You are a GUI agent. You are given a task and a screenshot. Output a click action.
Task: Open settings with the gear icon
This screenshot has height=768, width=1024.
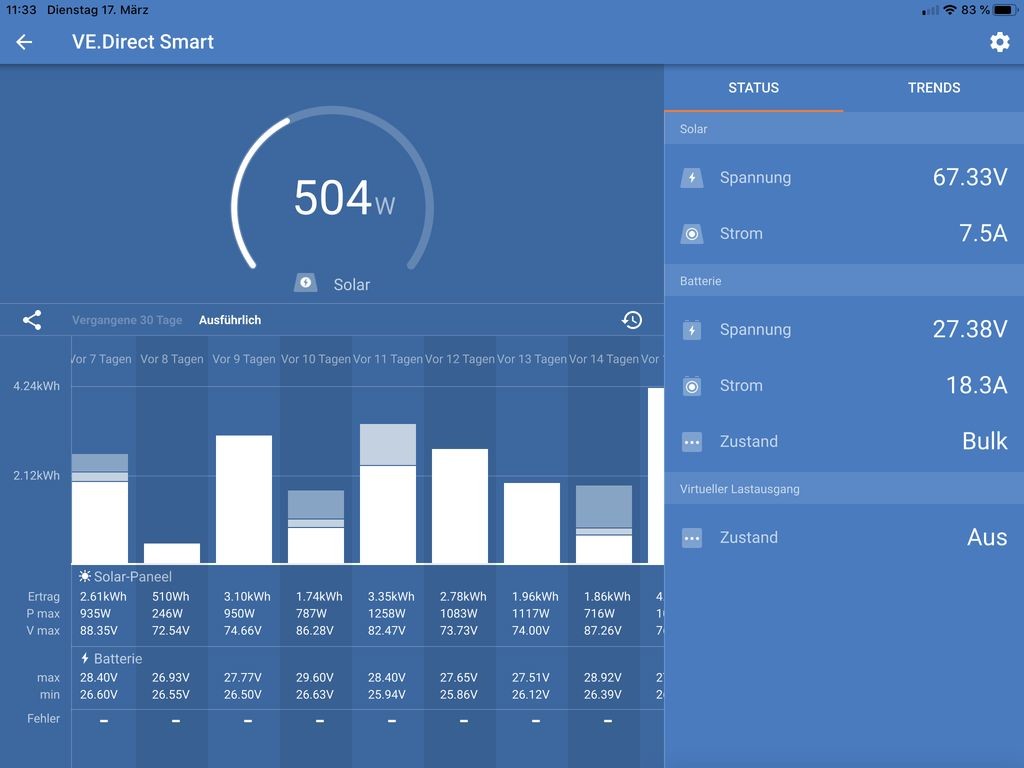(x=999, y=42)
